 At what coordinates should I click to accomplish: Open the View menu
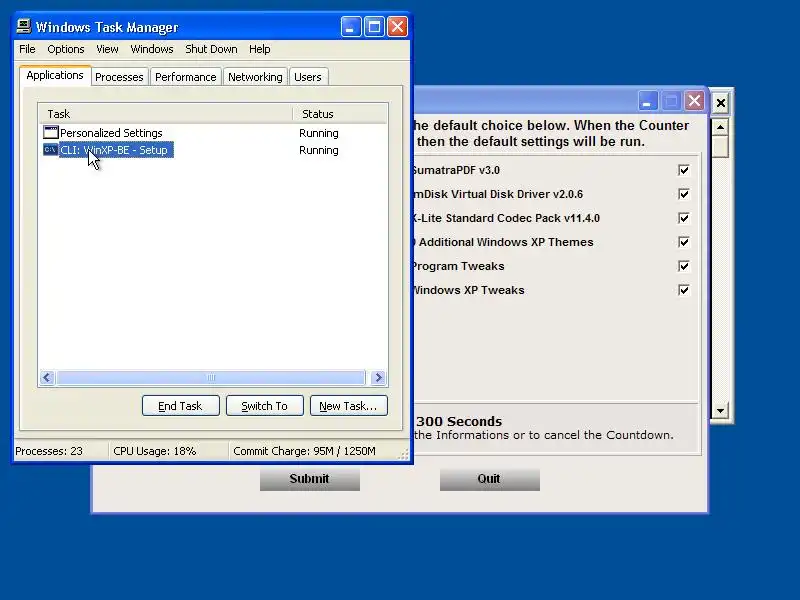pyautogui.click(x=107, y=49)
